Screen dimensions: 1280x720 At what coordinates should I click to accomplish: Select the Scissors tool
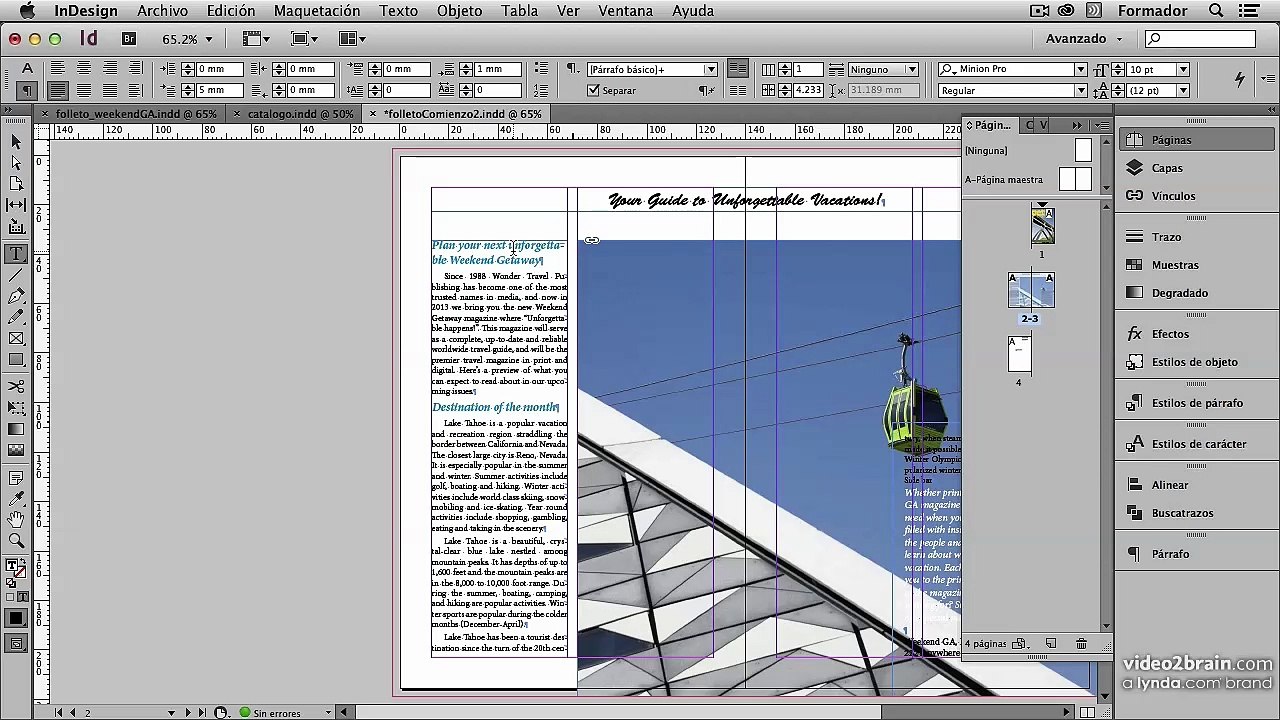coord(16,386)
